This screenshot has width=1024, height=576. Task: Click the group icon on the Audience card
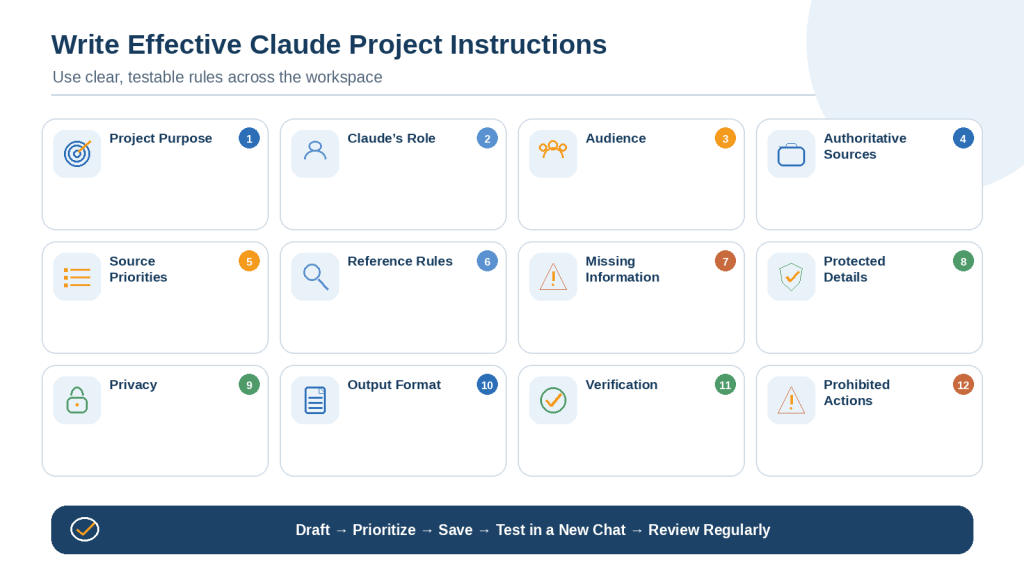[x=552, y=150]
